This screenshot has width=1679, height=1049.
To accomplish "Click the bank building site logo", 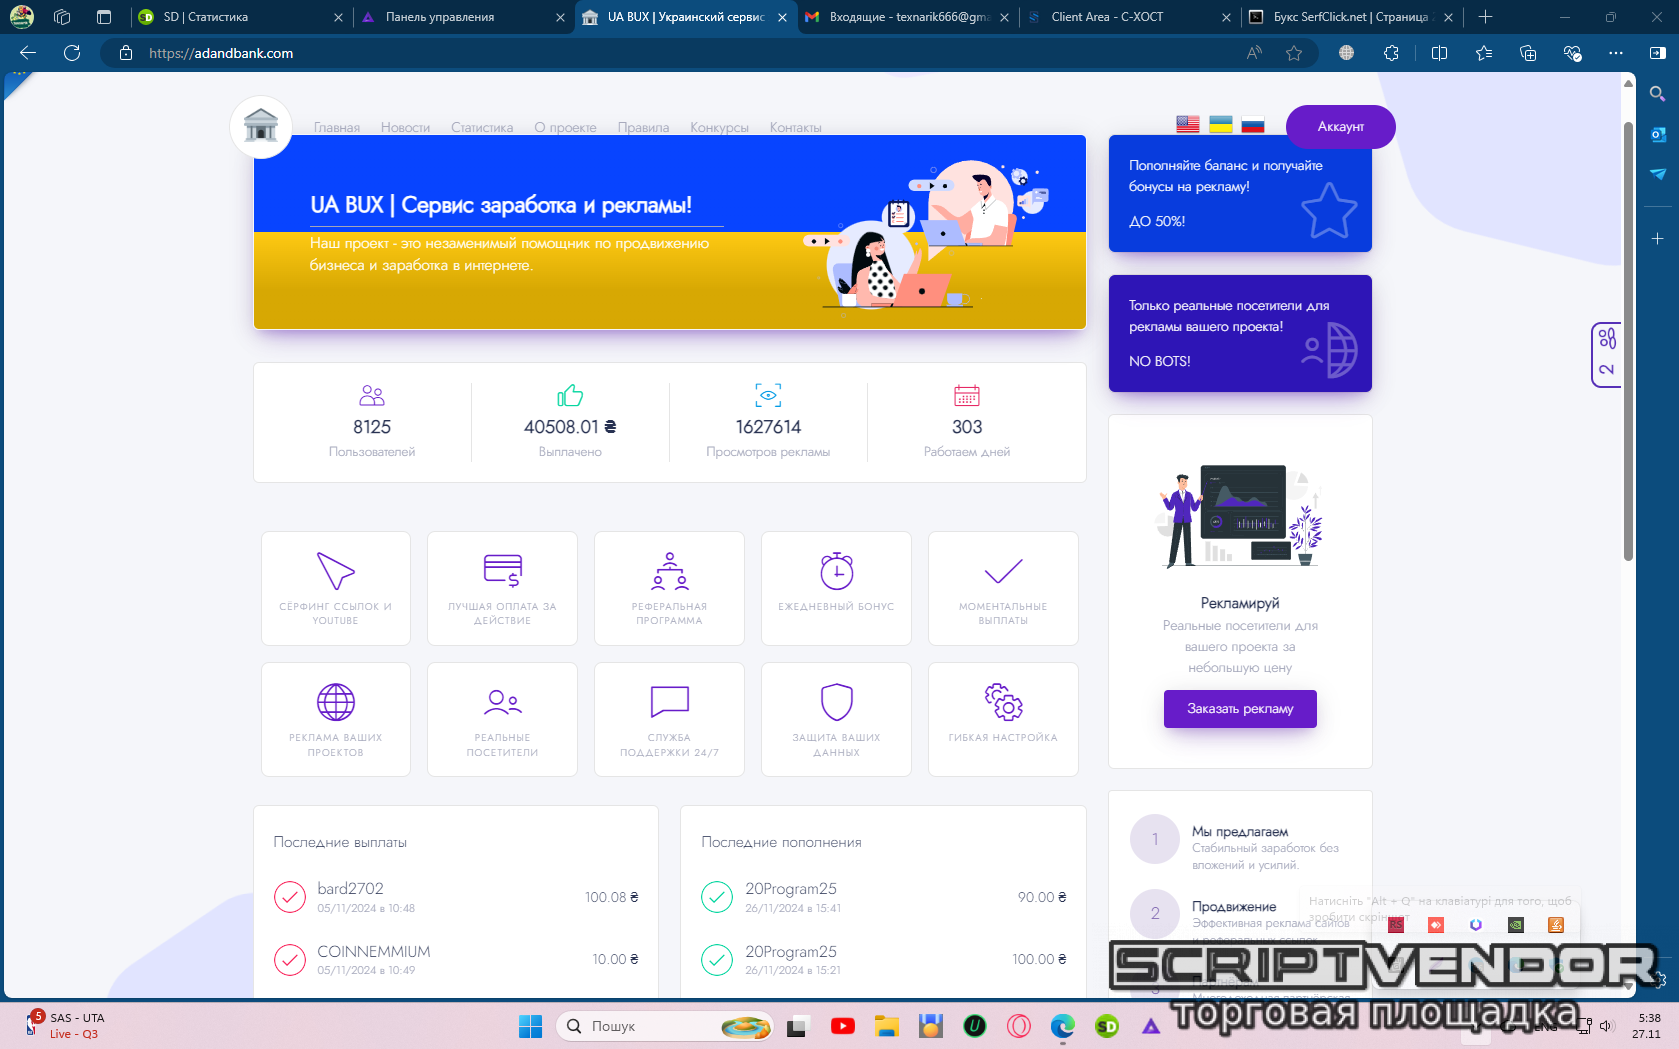I will 261,127.
